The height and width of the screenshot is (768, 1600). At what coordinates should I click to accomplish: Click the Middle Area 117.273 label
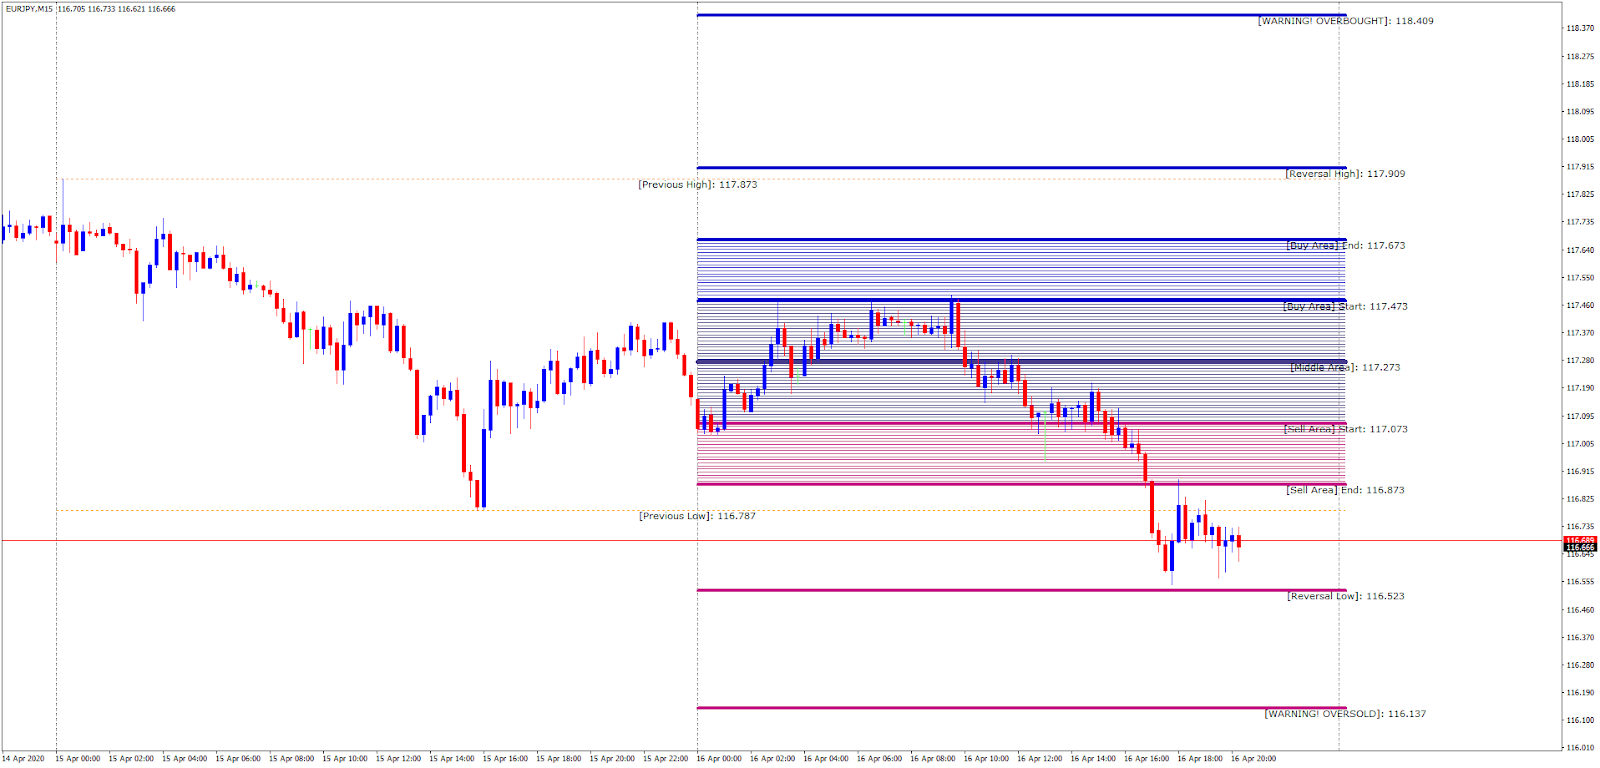(1345, 368)
